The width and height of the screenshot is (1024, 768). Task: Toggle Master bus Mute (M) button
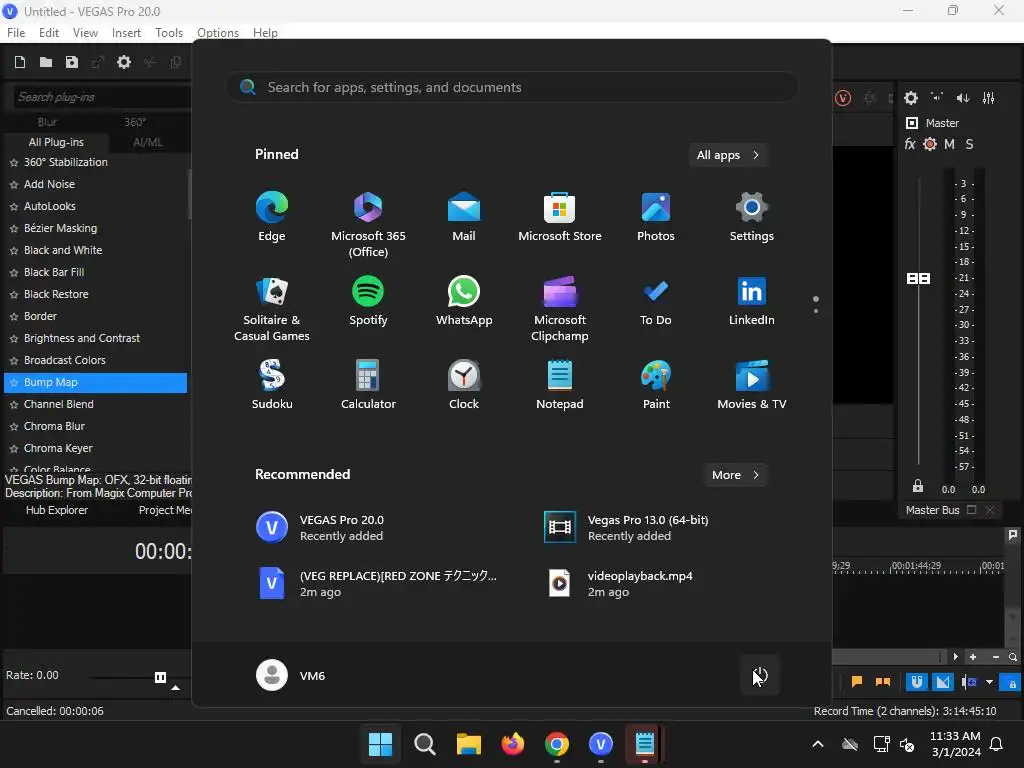pos(949,144)
